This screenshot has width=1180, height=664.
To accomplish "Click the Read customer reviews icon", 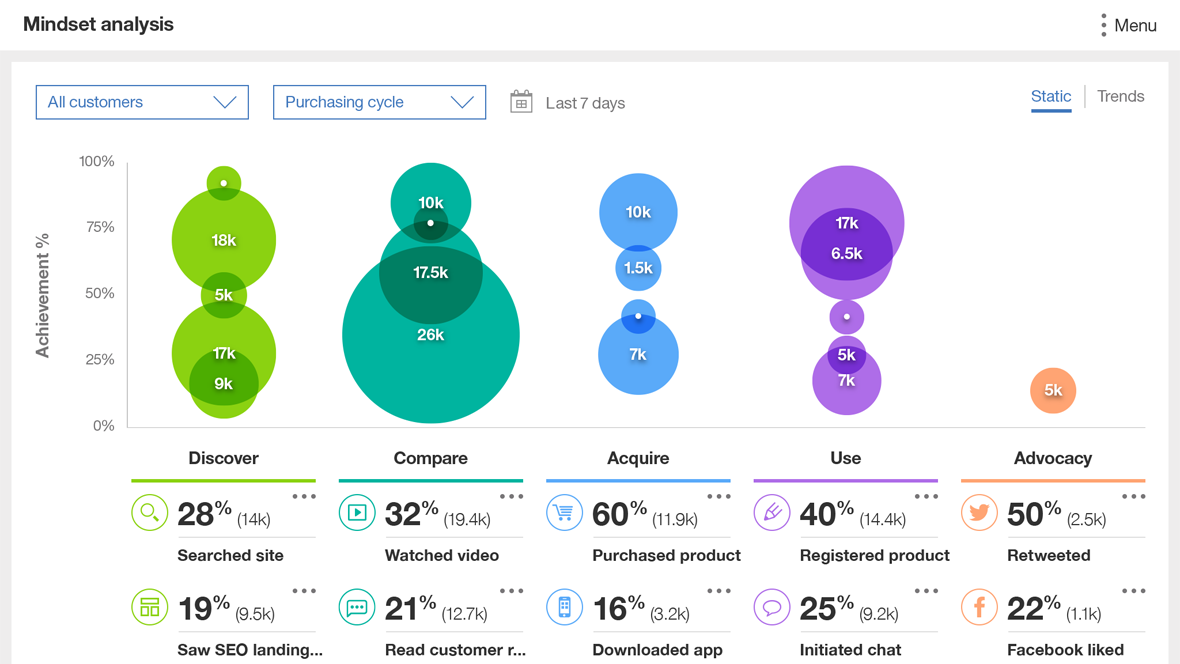I will pos(357,607).
